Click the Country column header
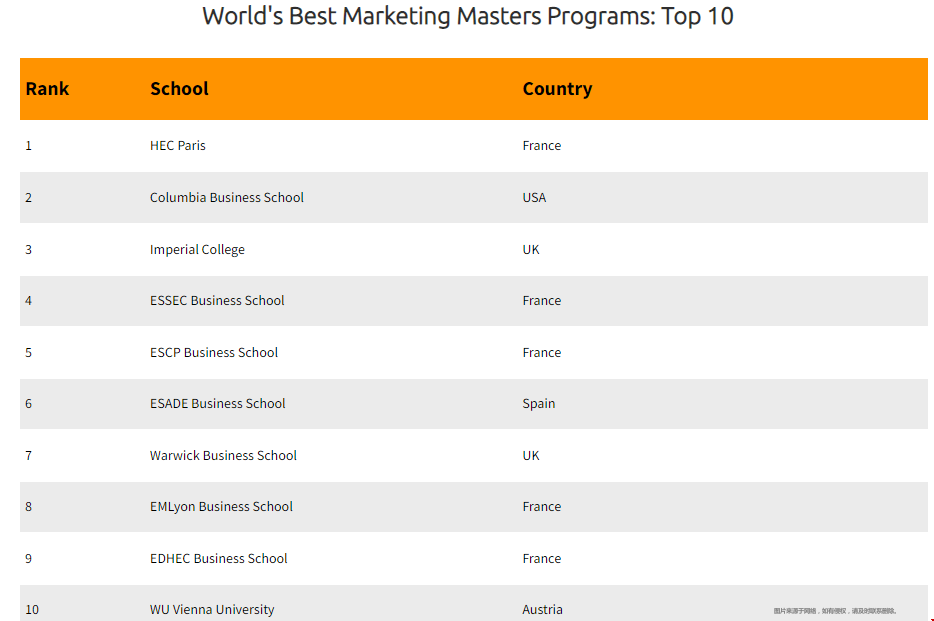934x621 pixels. 558,89
